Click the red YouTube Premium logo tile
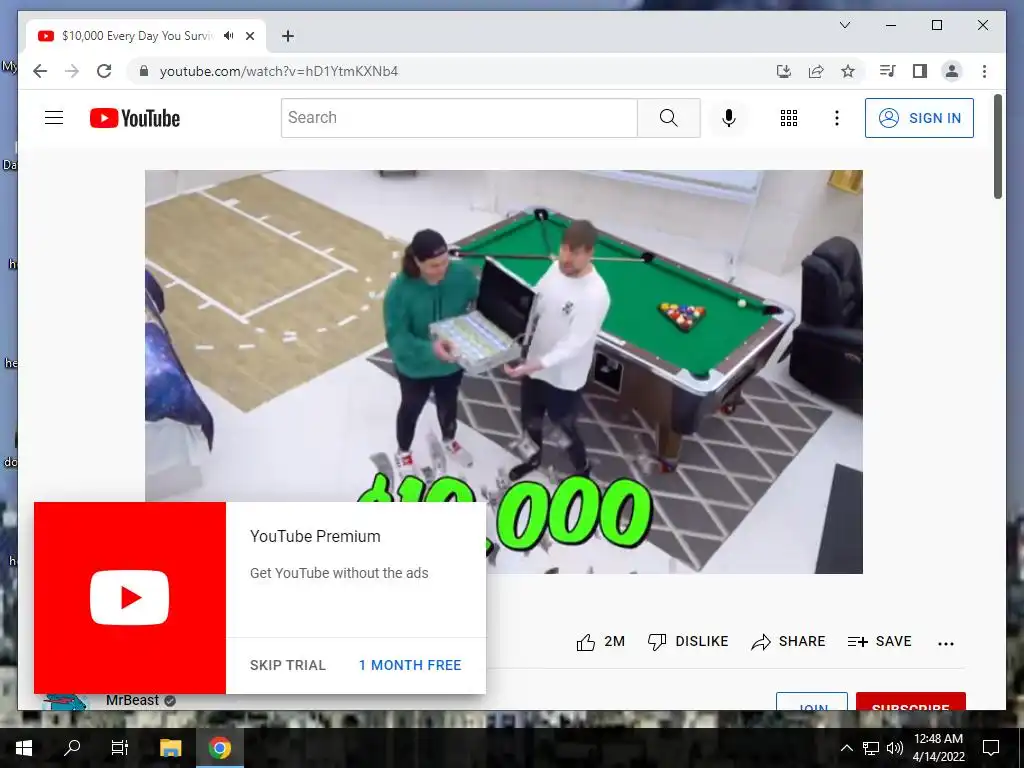Screen dimensions: 1024x768 point(130,598)
